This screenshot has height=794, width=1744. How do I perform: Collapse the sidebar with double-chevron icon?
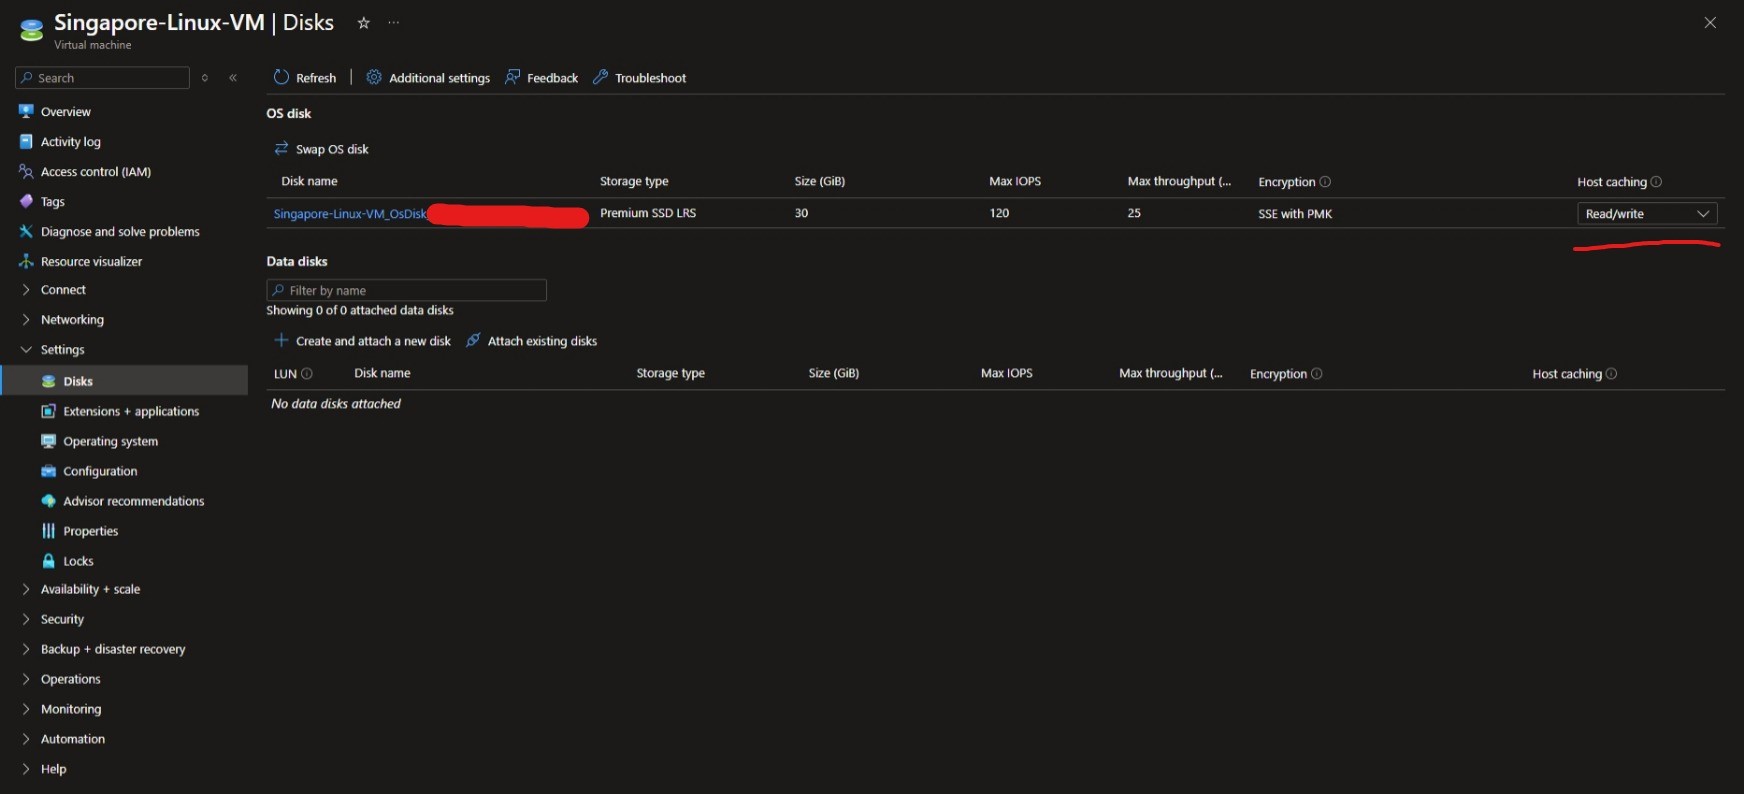233,78
